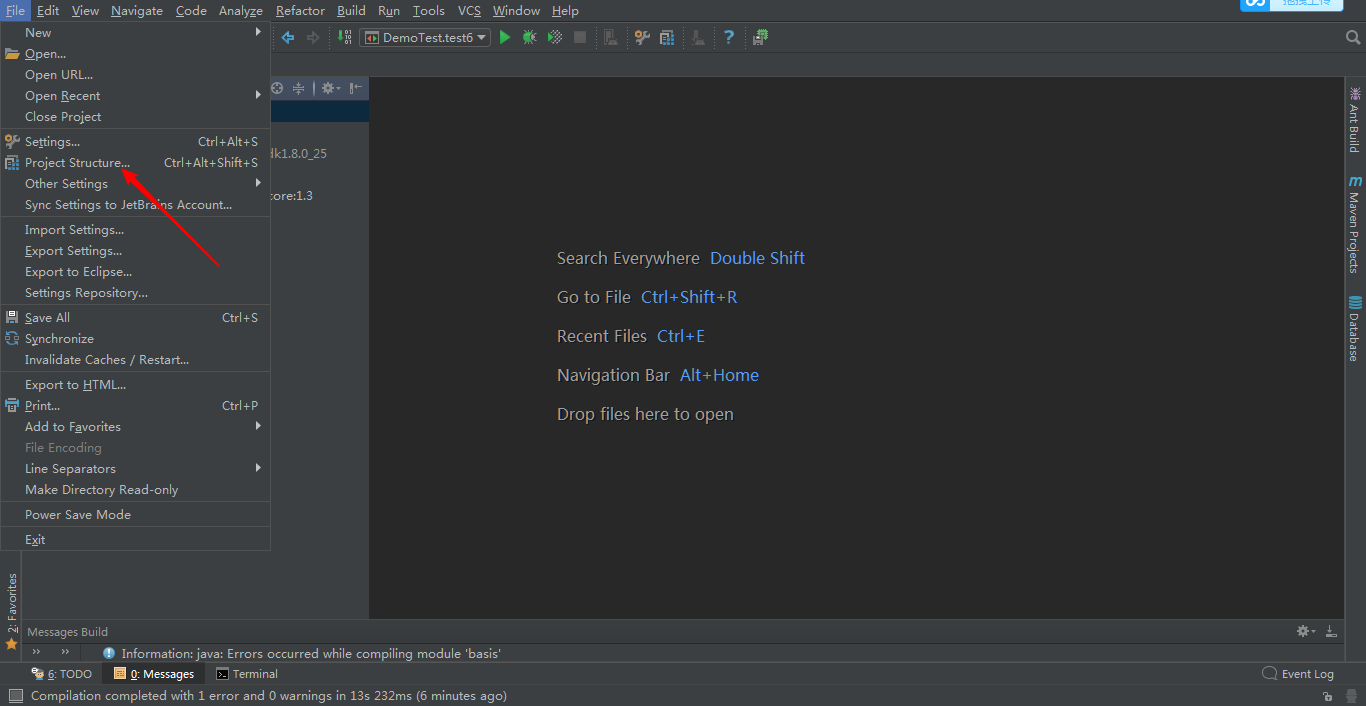Expand the Other Settings submenu
The width and height of the screenshot is (1366, 706).
(135, 183)
